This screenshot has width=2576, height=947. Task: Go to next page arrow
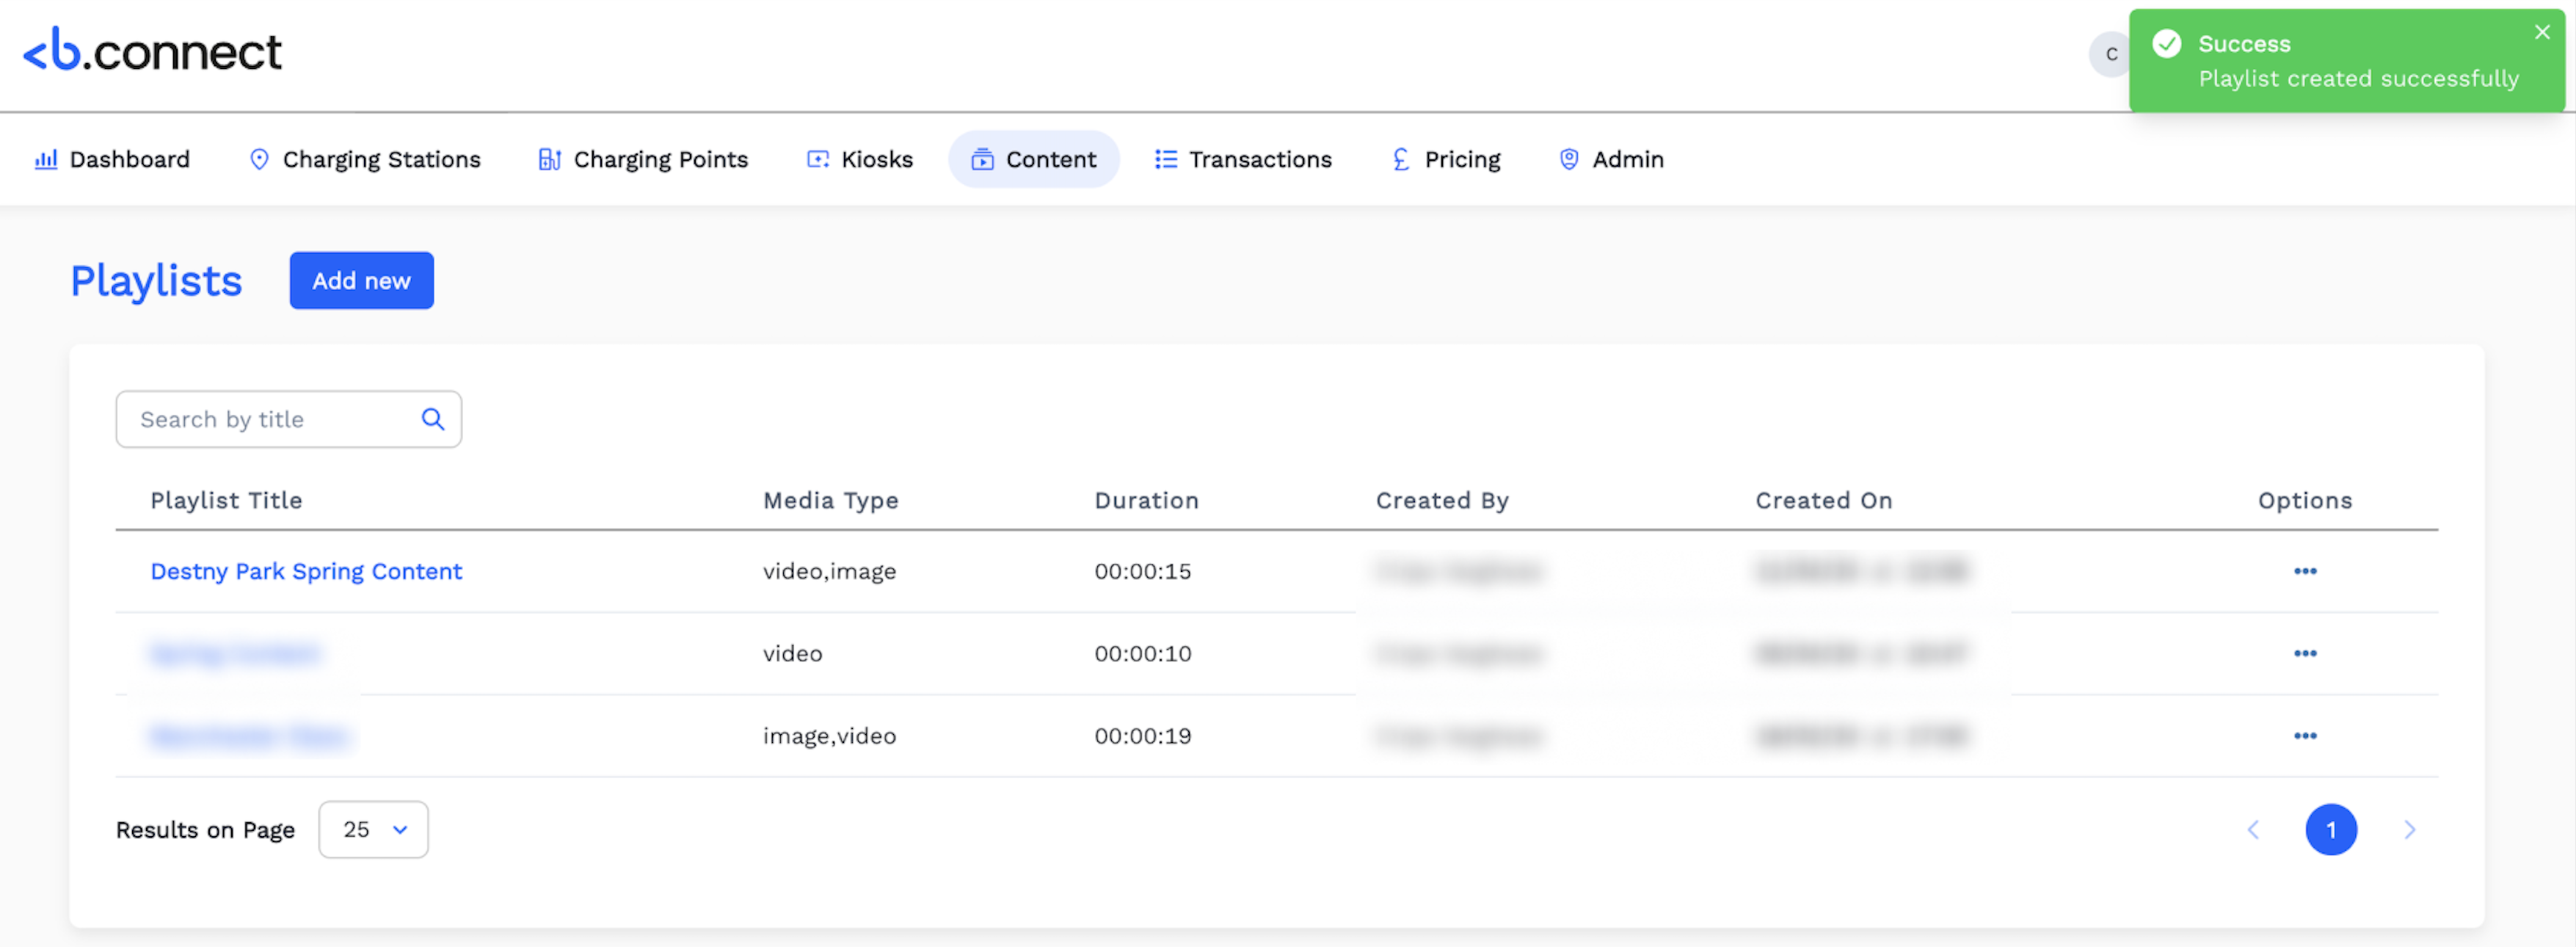(x=2409, y=829)
